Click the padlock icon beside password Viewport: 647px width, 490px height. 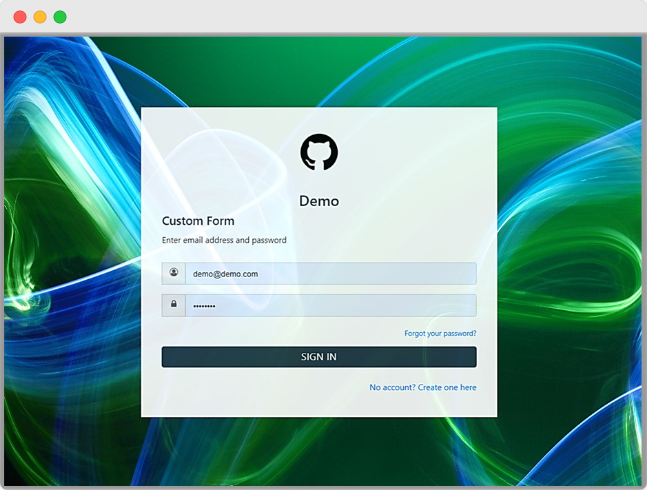pos(174,304)
